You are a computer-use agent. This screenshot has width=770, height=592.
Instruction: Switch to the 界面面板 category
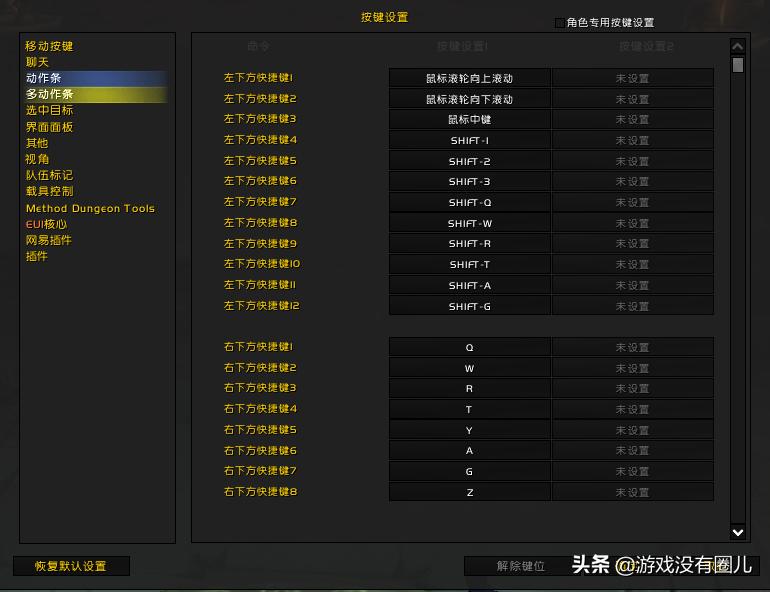tap(49, 127)
